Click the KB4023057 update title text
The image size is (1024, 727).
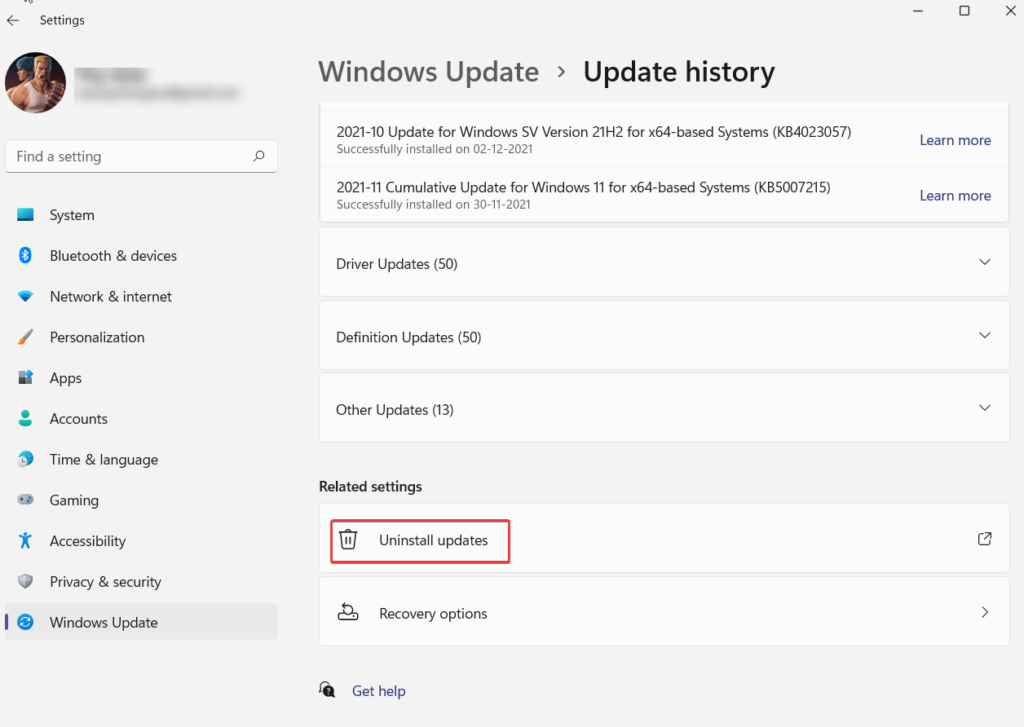pos(594,132)
